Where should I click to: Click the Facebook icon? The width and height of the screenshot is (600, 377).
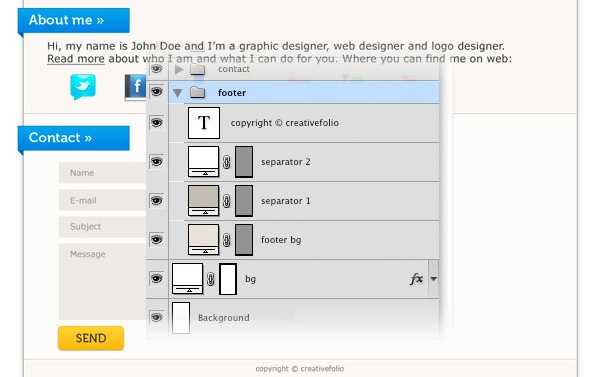[135, 87]
